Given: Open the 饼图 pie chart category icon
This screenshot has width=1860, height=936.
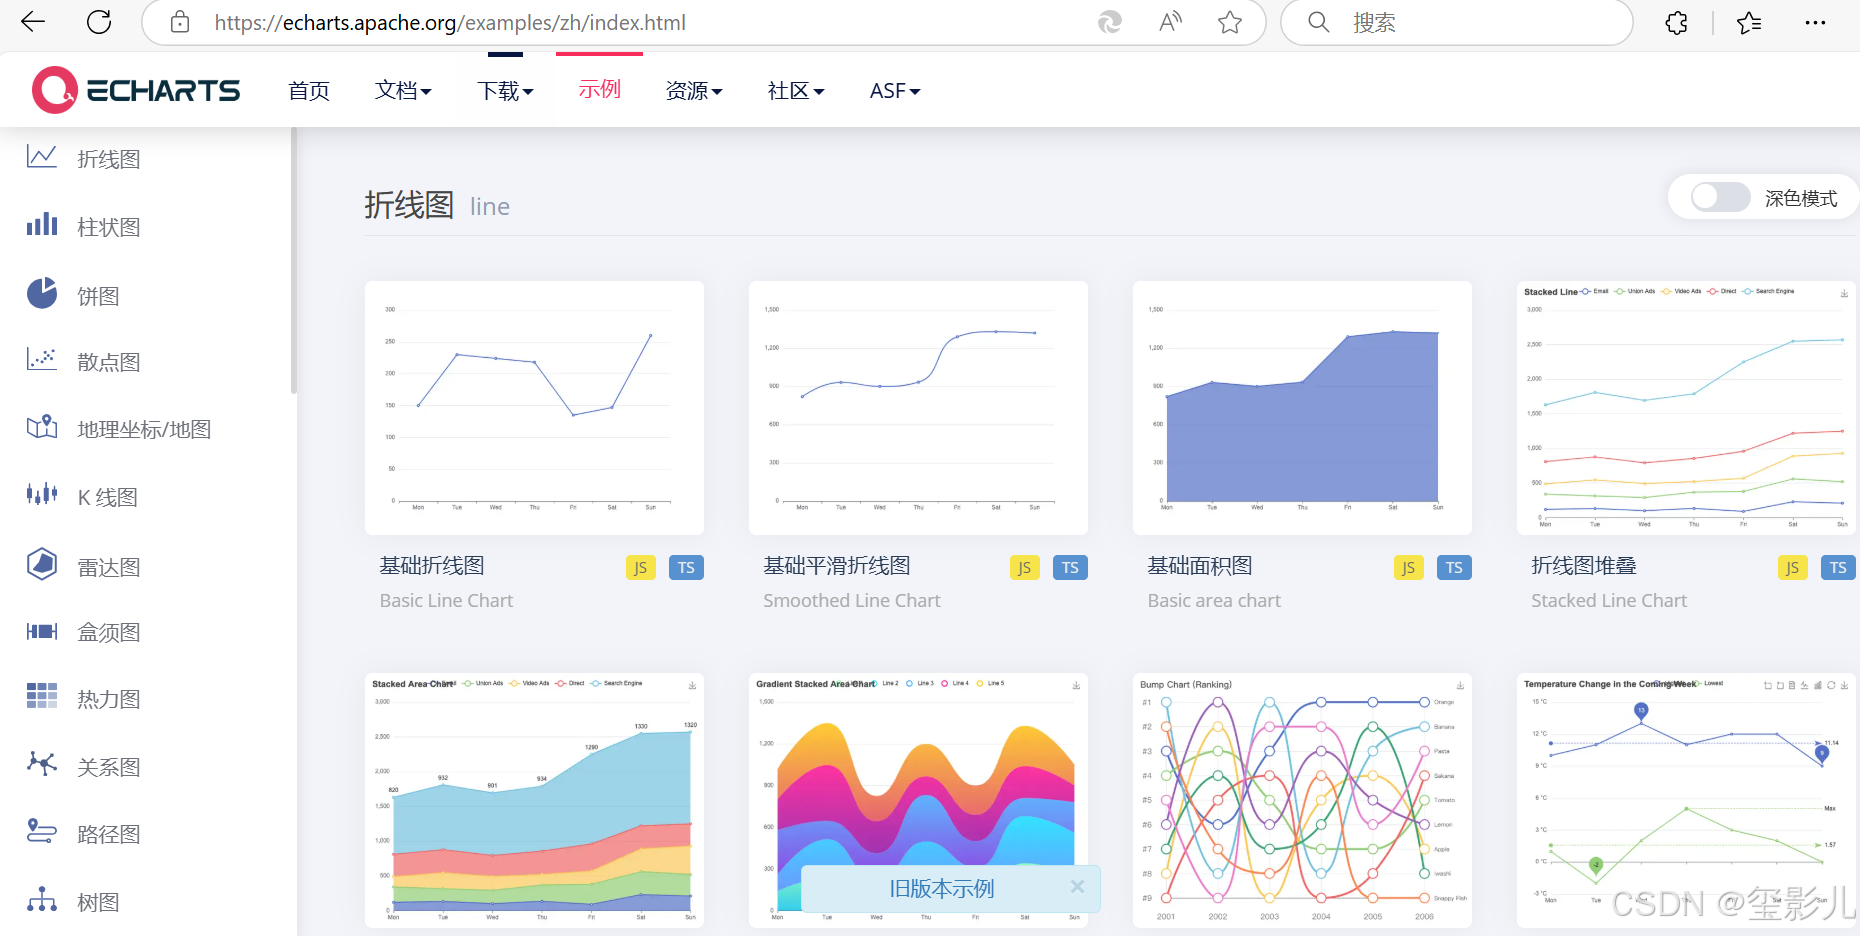Looking at the screenshot, I should tap(41, 294).
